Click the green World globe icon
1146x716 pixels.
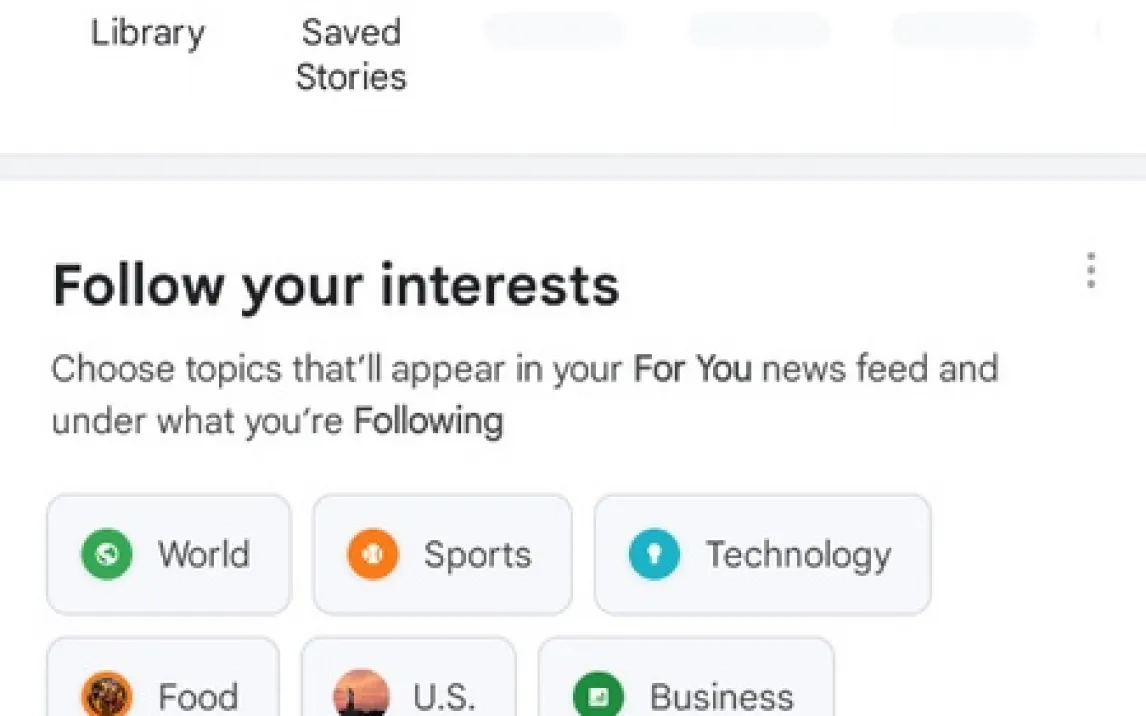pos(106,554)
